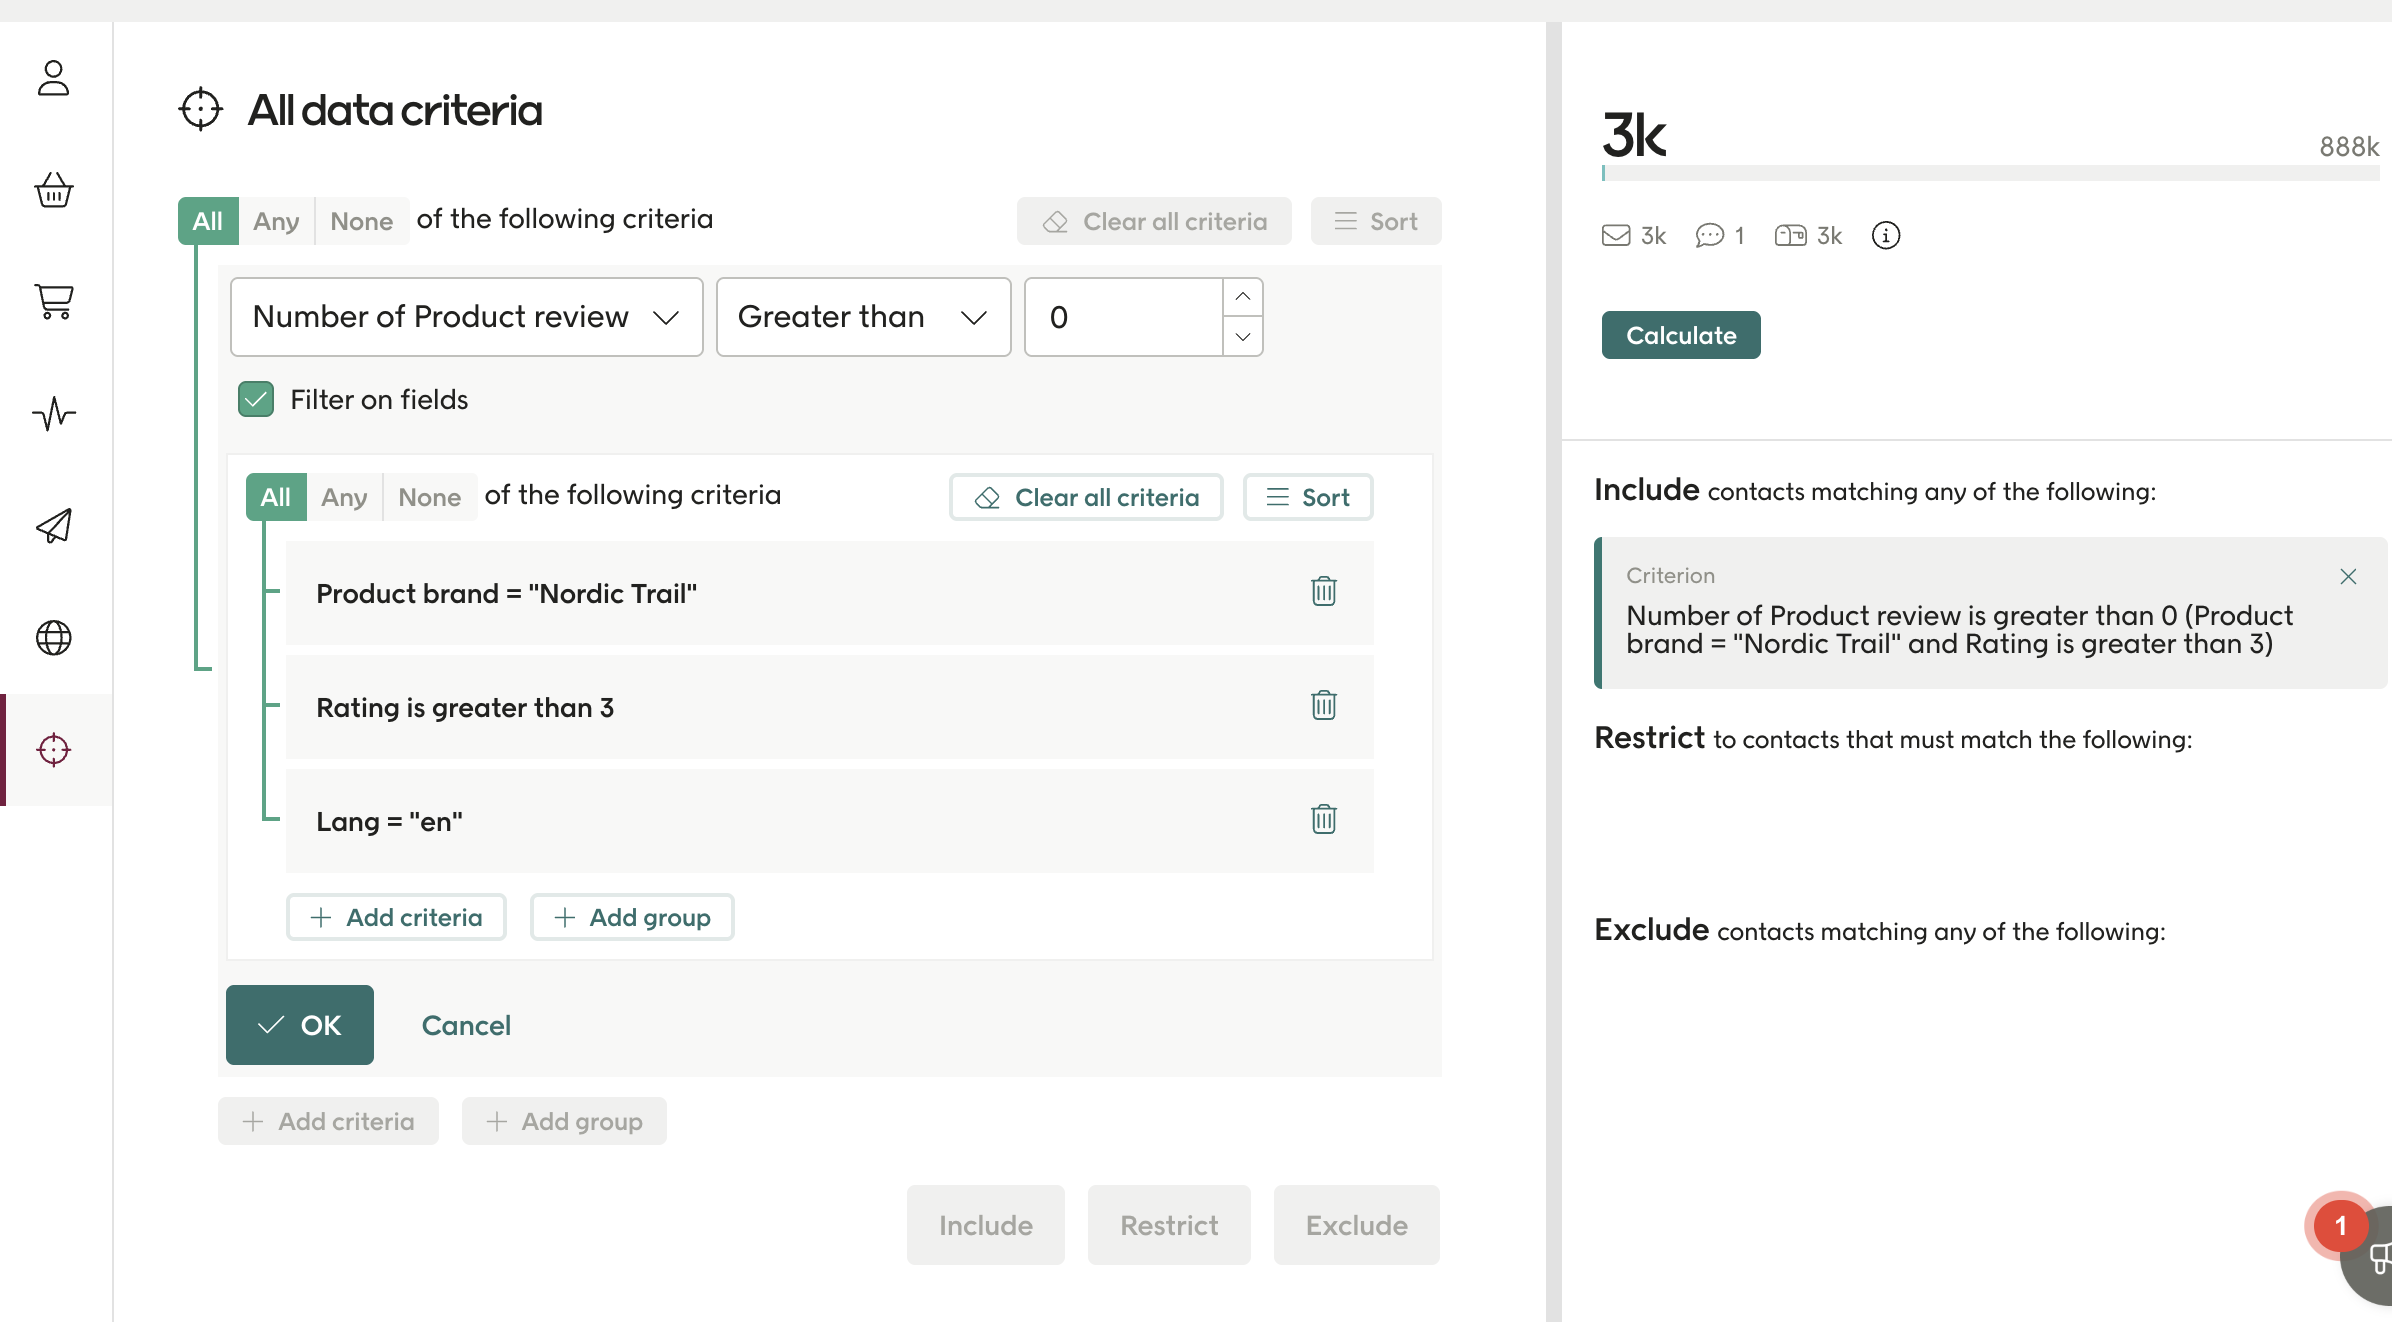Decrease the value with down stepper arrow

pos(1243,337)
